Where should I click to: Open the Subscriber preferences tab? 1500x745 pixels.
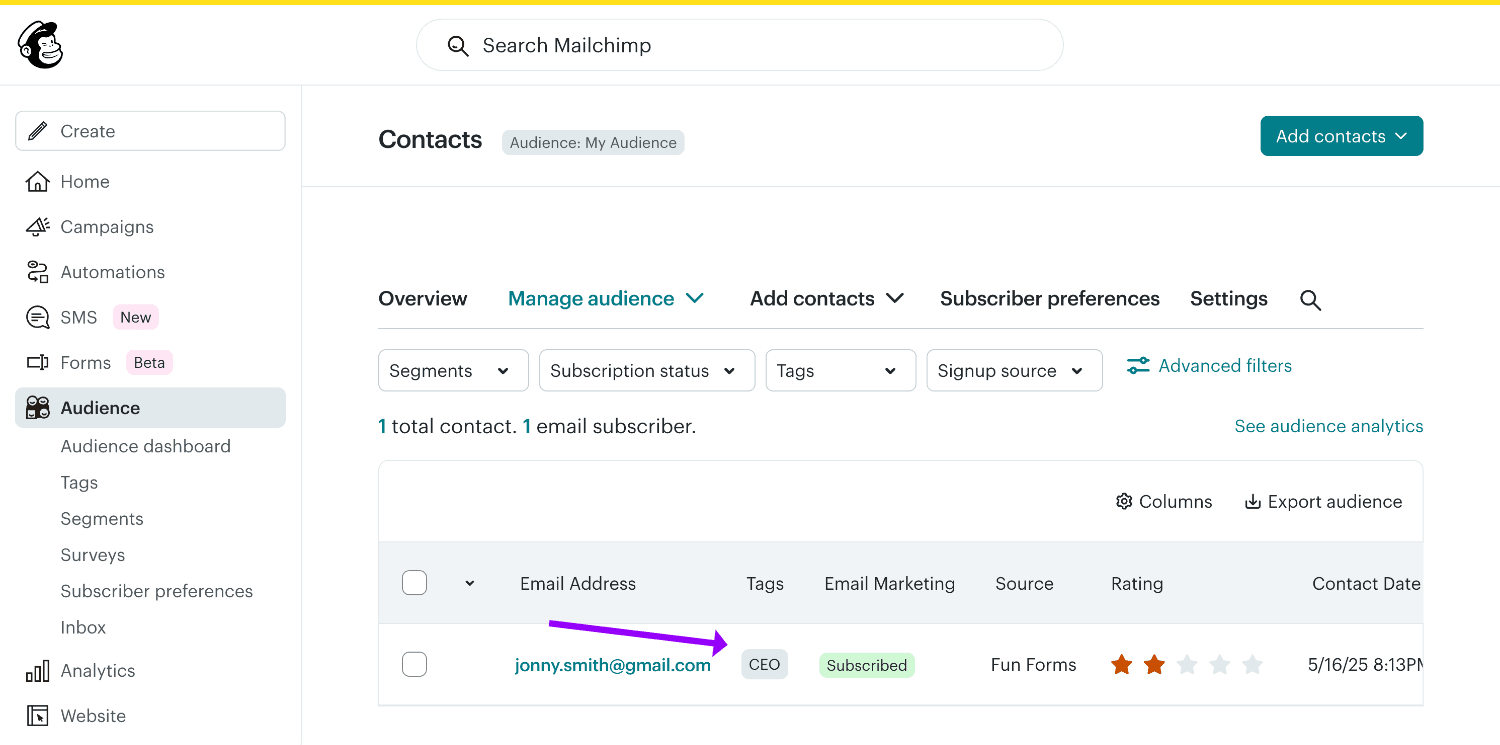click(1050, 298)
